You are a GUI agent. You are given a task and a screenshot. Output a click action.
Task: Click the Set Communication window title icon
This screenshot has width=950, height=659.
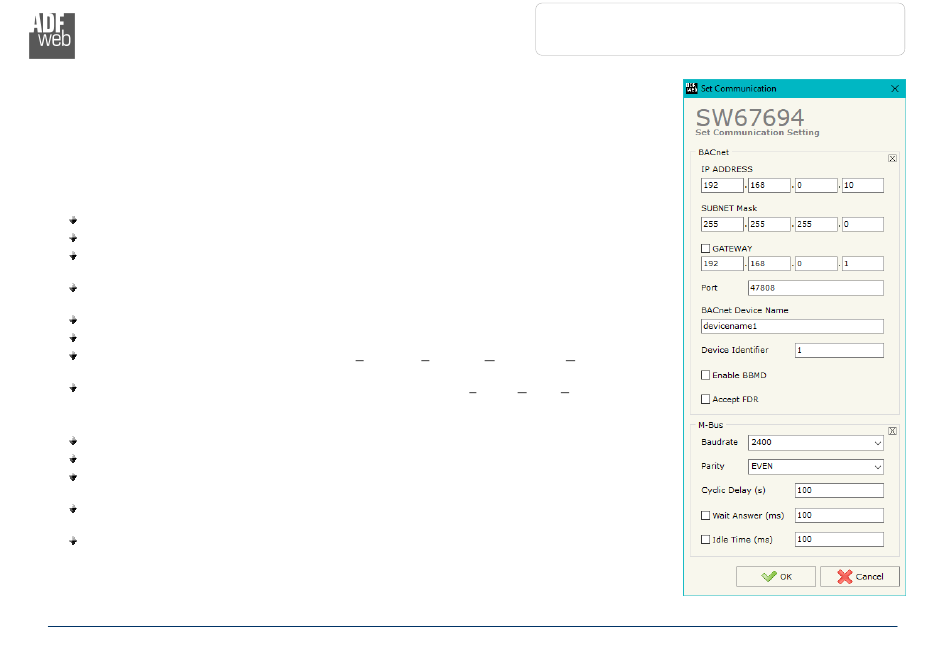click(x=691, y=88)
